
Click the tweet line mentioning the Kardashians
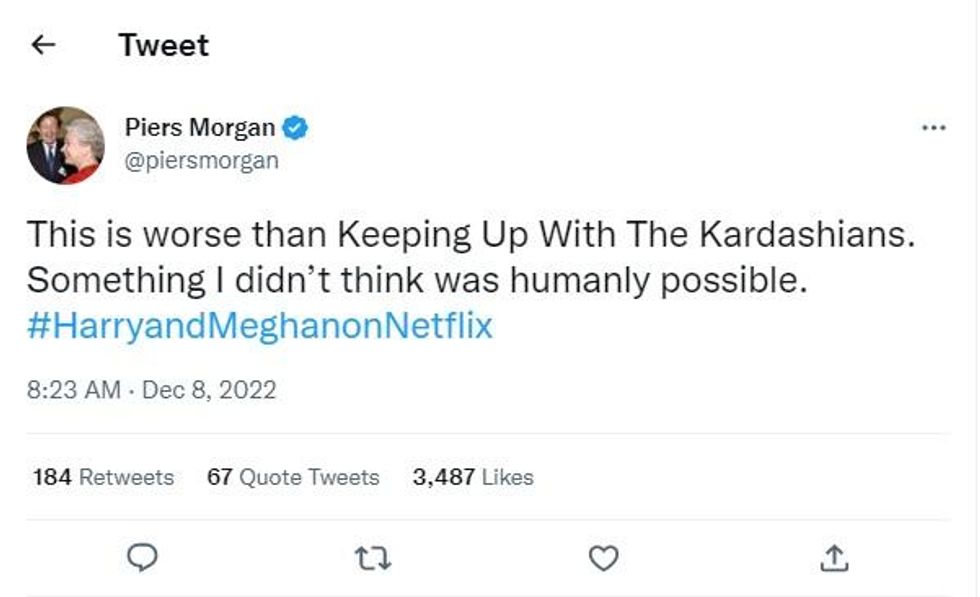[471, 234]
